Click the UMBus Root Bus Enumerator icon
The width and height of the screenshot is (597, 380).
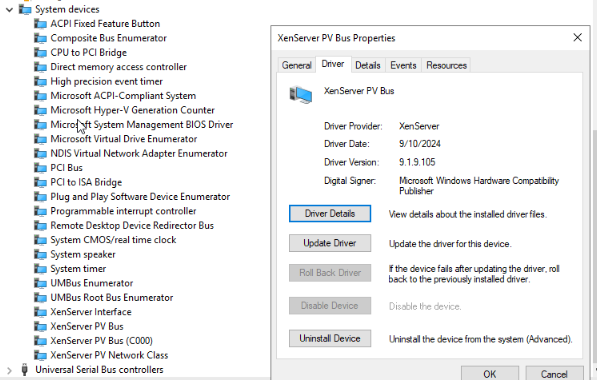[40, 297]
